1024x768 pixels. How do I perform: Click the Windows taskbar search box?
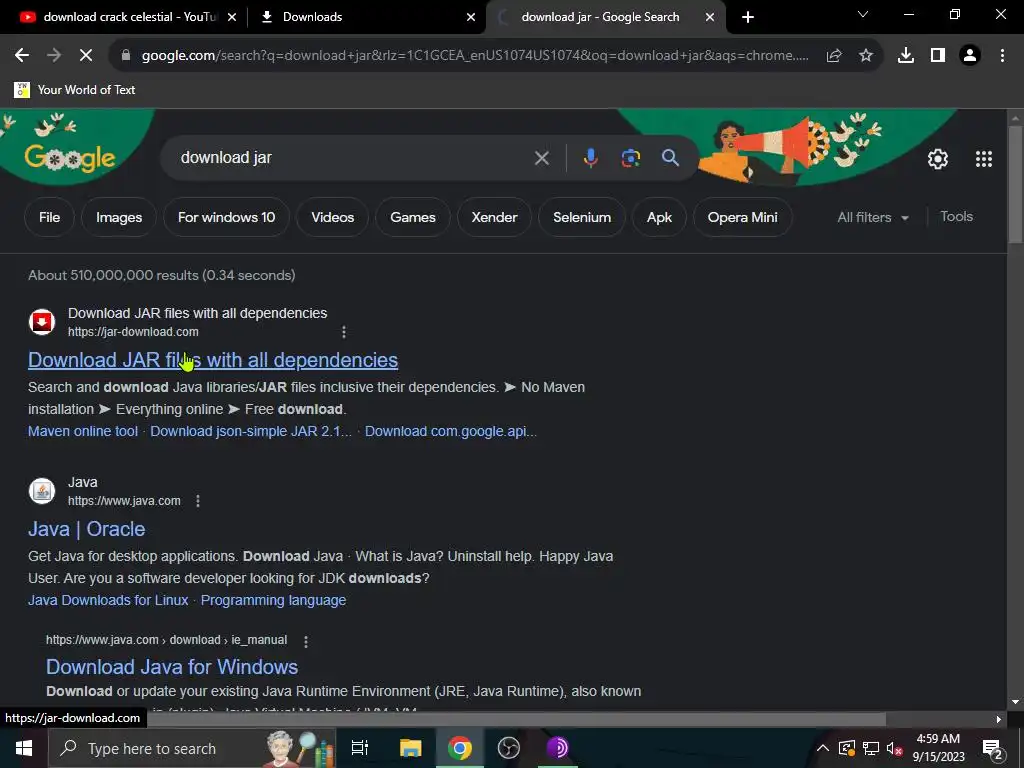(192, 748)
